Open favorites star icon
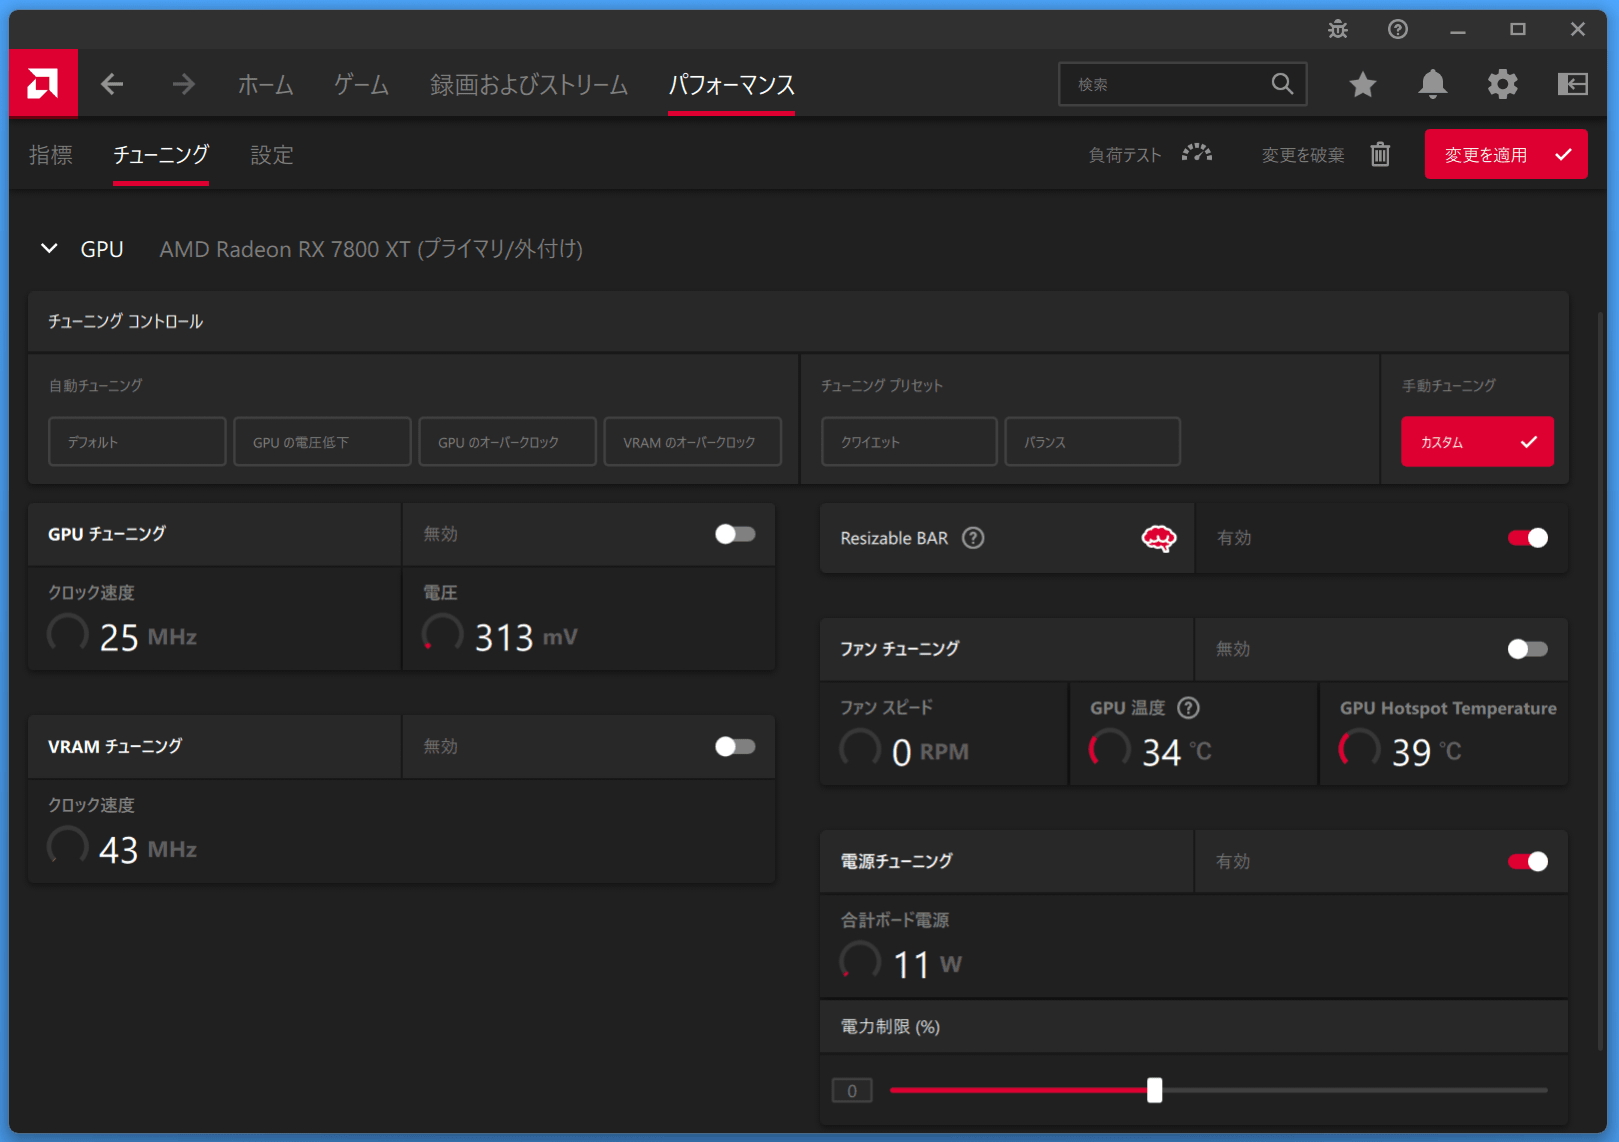Viewport: 1619px width, 1142px height. (1362, 84)
